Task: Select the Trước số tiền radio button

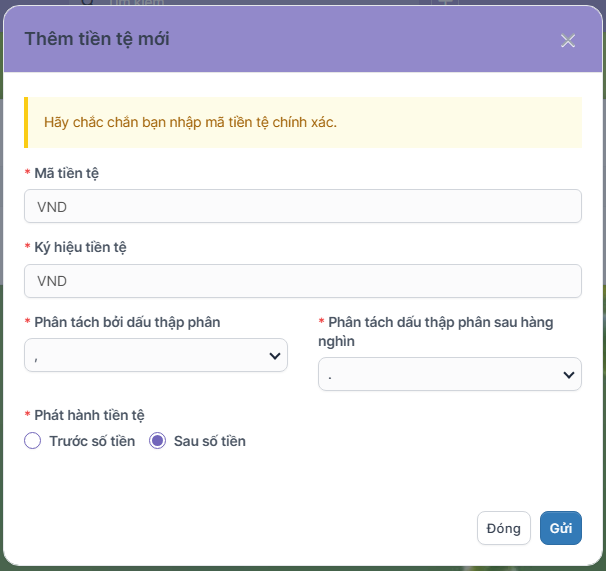Action: tap(32, 441)
